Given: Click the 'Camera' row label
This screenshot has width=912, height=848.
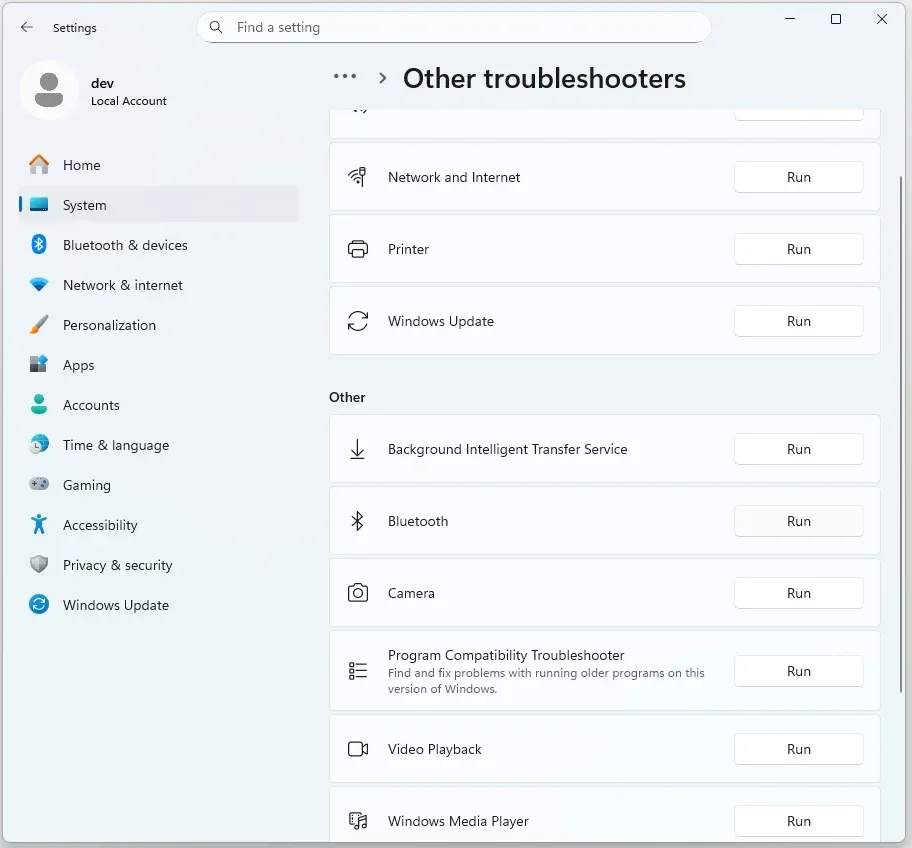Looking at the screenshot, I should [x=411, y=594].
